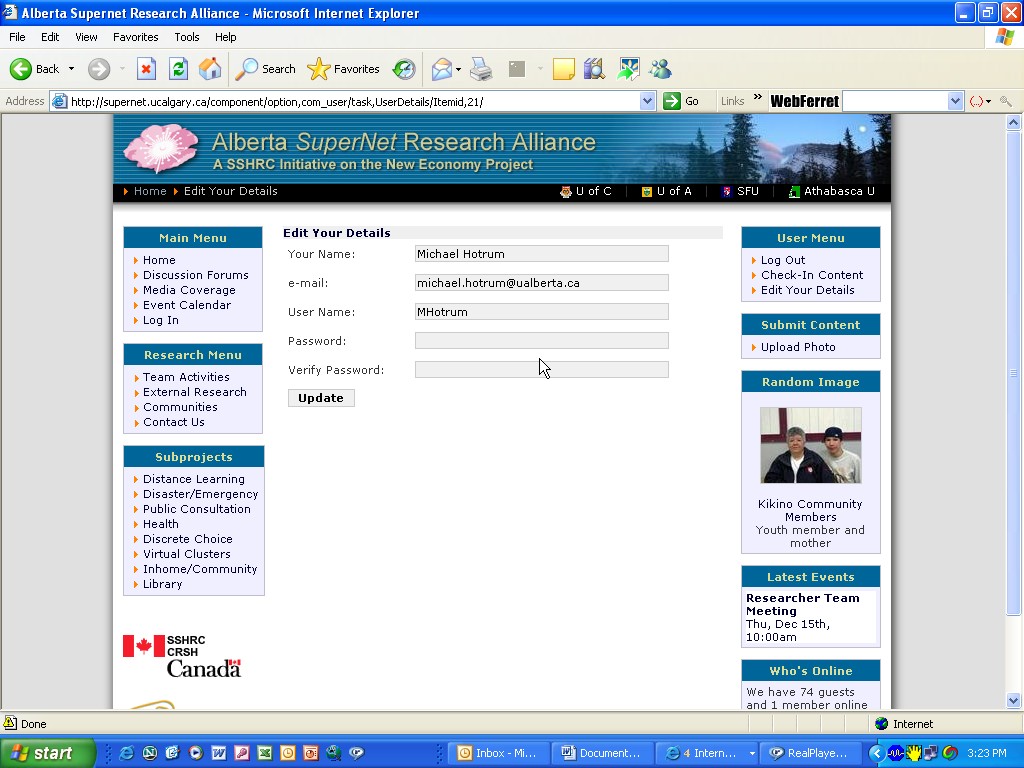The width and height of the screenshot is (1024, 768).
Task: Click the Windows Start button
Action: [x=48, y=753]
